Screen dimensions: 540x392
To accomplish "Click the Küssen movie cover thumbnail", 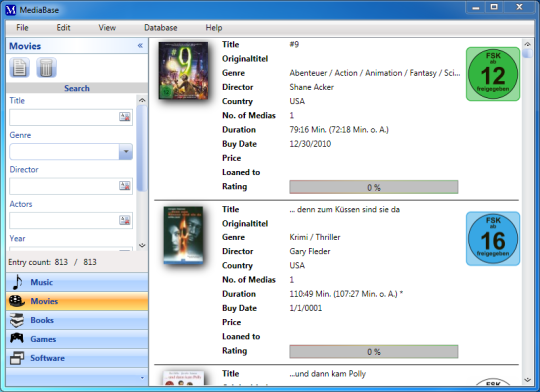I will (x=183, y=235).
